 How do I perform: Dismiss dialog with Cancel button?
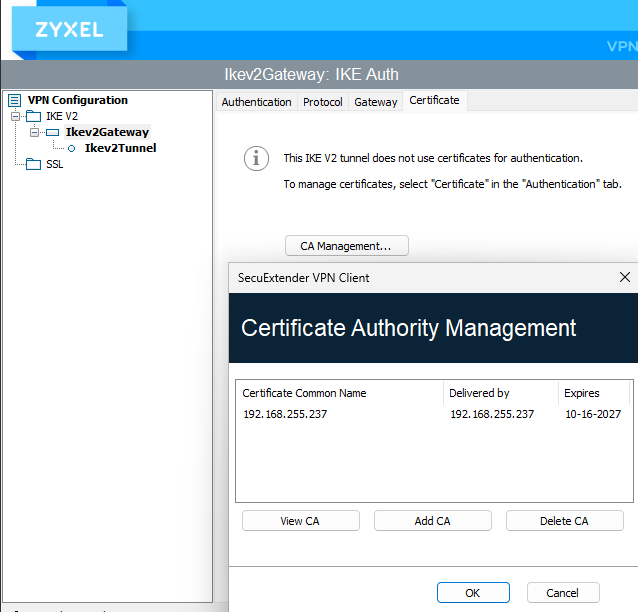[x=563, y=593]
